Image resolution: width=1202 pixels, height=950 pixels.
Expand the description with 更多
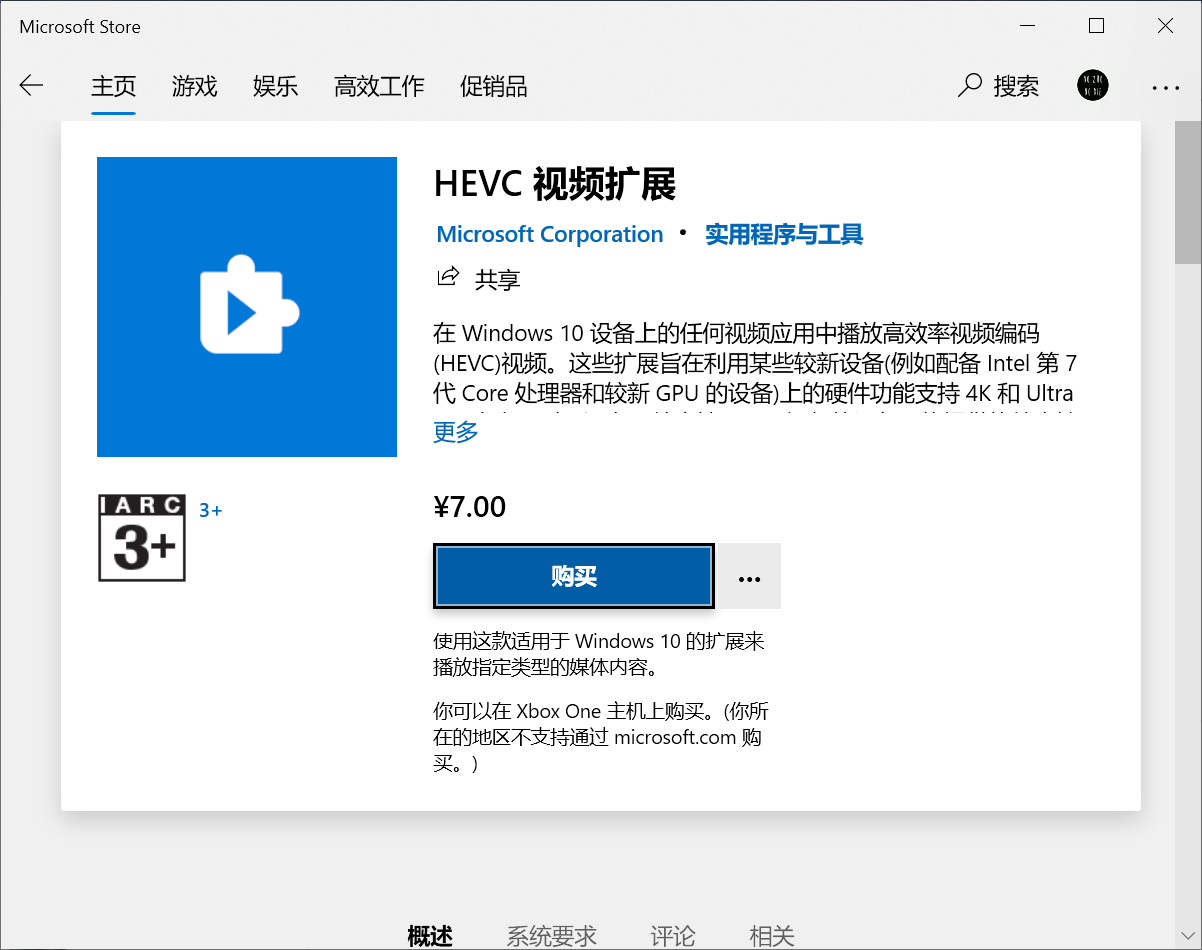455,431
